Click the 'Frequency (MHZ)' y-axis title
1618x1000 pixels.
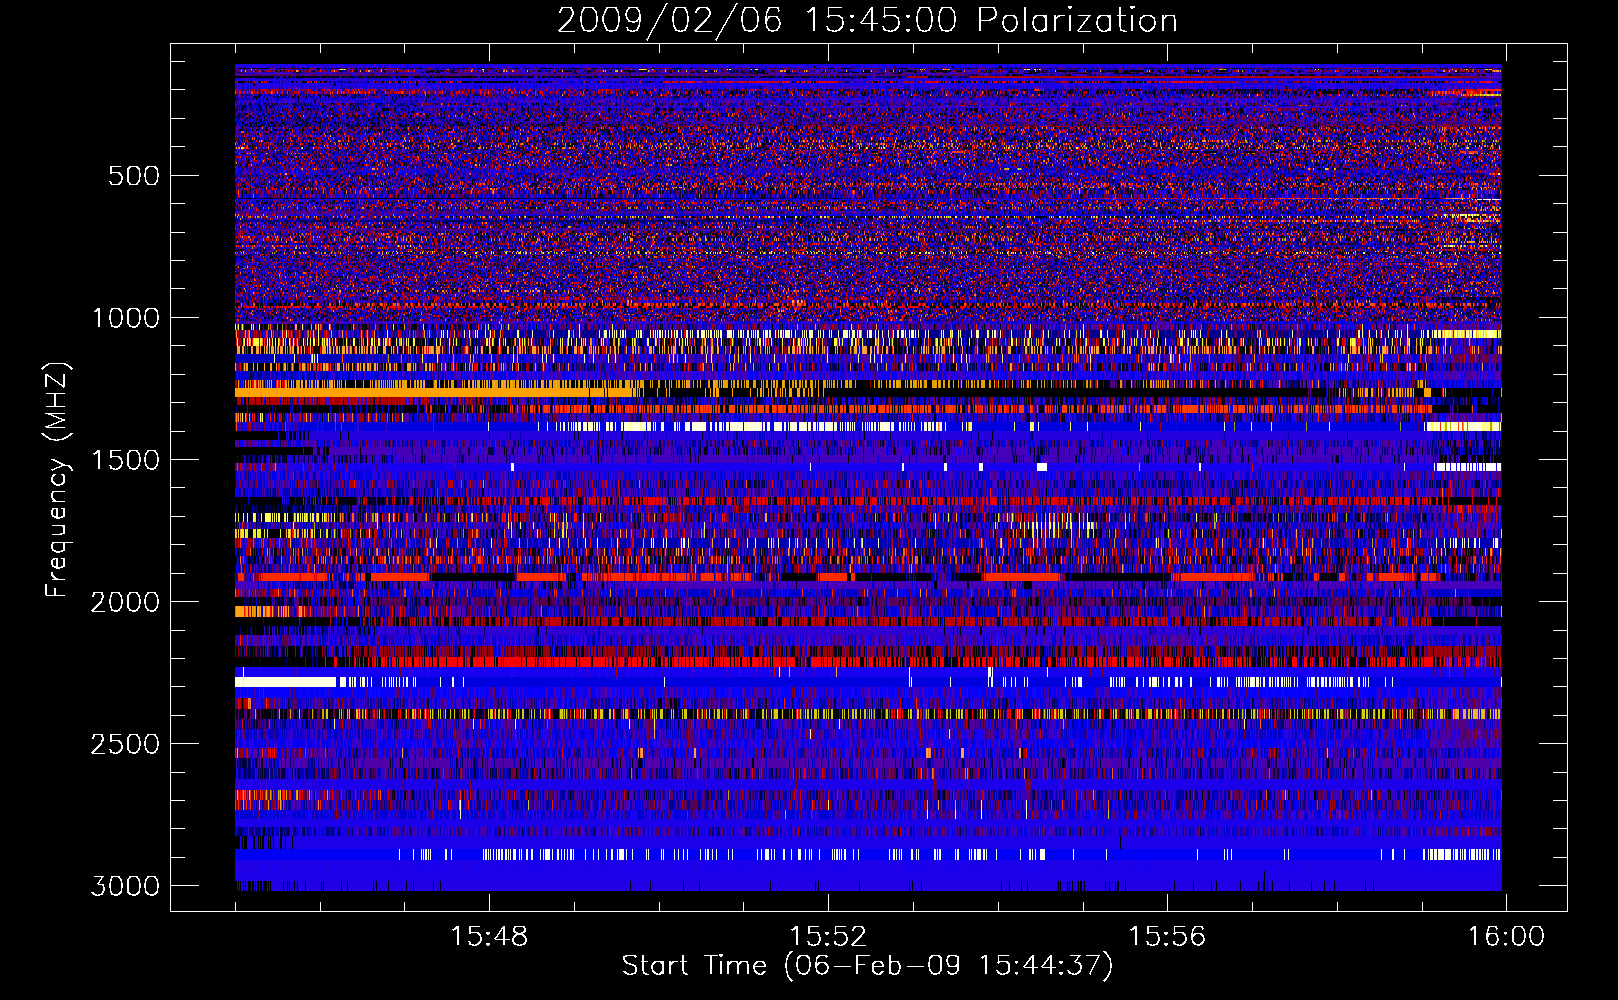tap(57, 480)
